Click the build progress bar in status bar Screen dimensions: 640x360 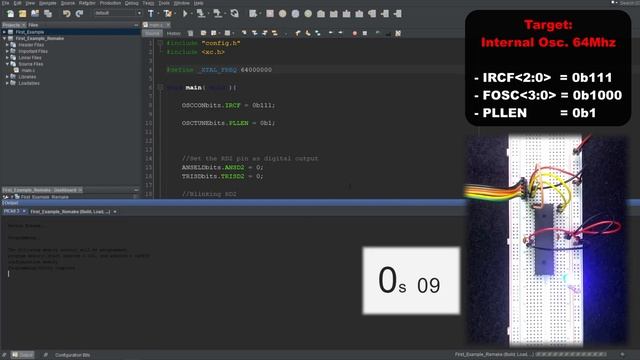tap(571, 354)
